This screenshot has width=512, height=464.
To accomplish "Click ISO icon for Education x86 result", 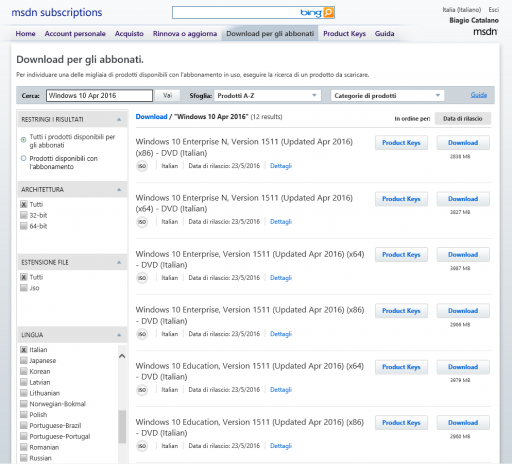I will (142, 446).
